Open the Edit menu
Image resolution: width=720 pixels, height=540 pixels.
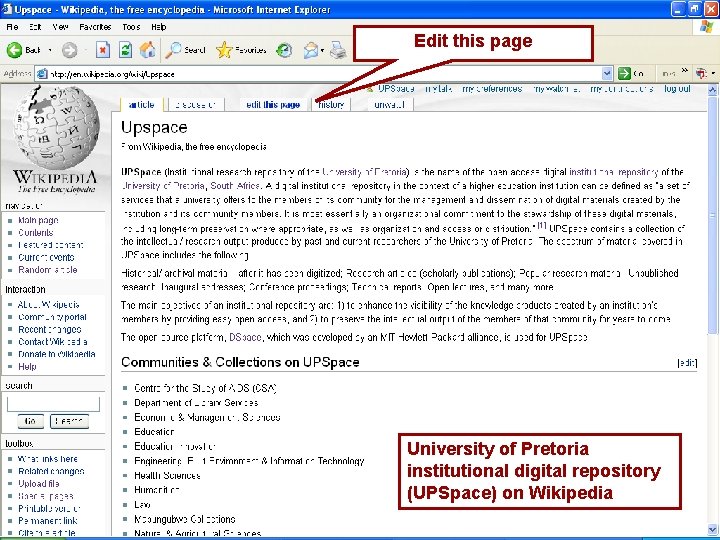[x=35, y=27]
